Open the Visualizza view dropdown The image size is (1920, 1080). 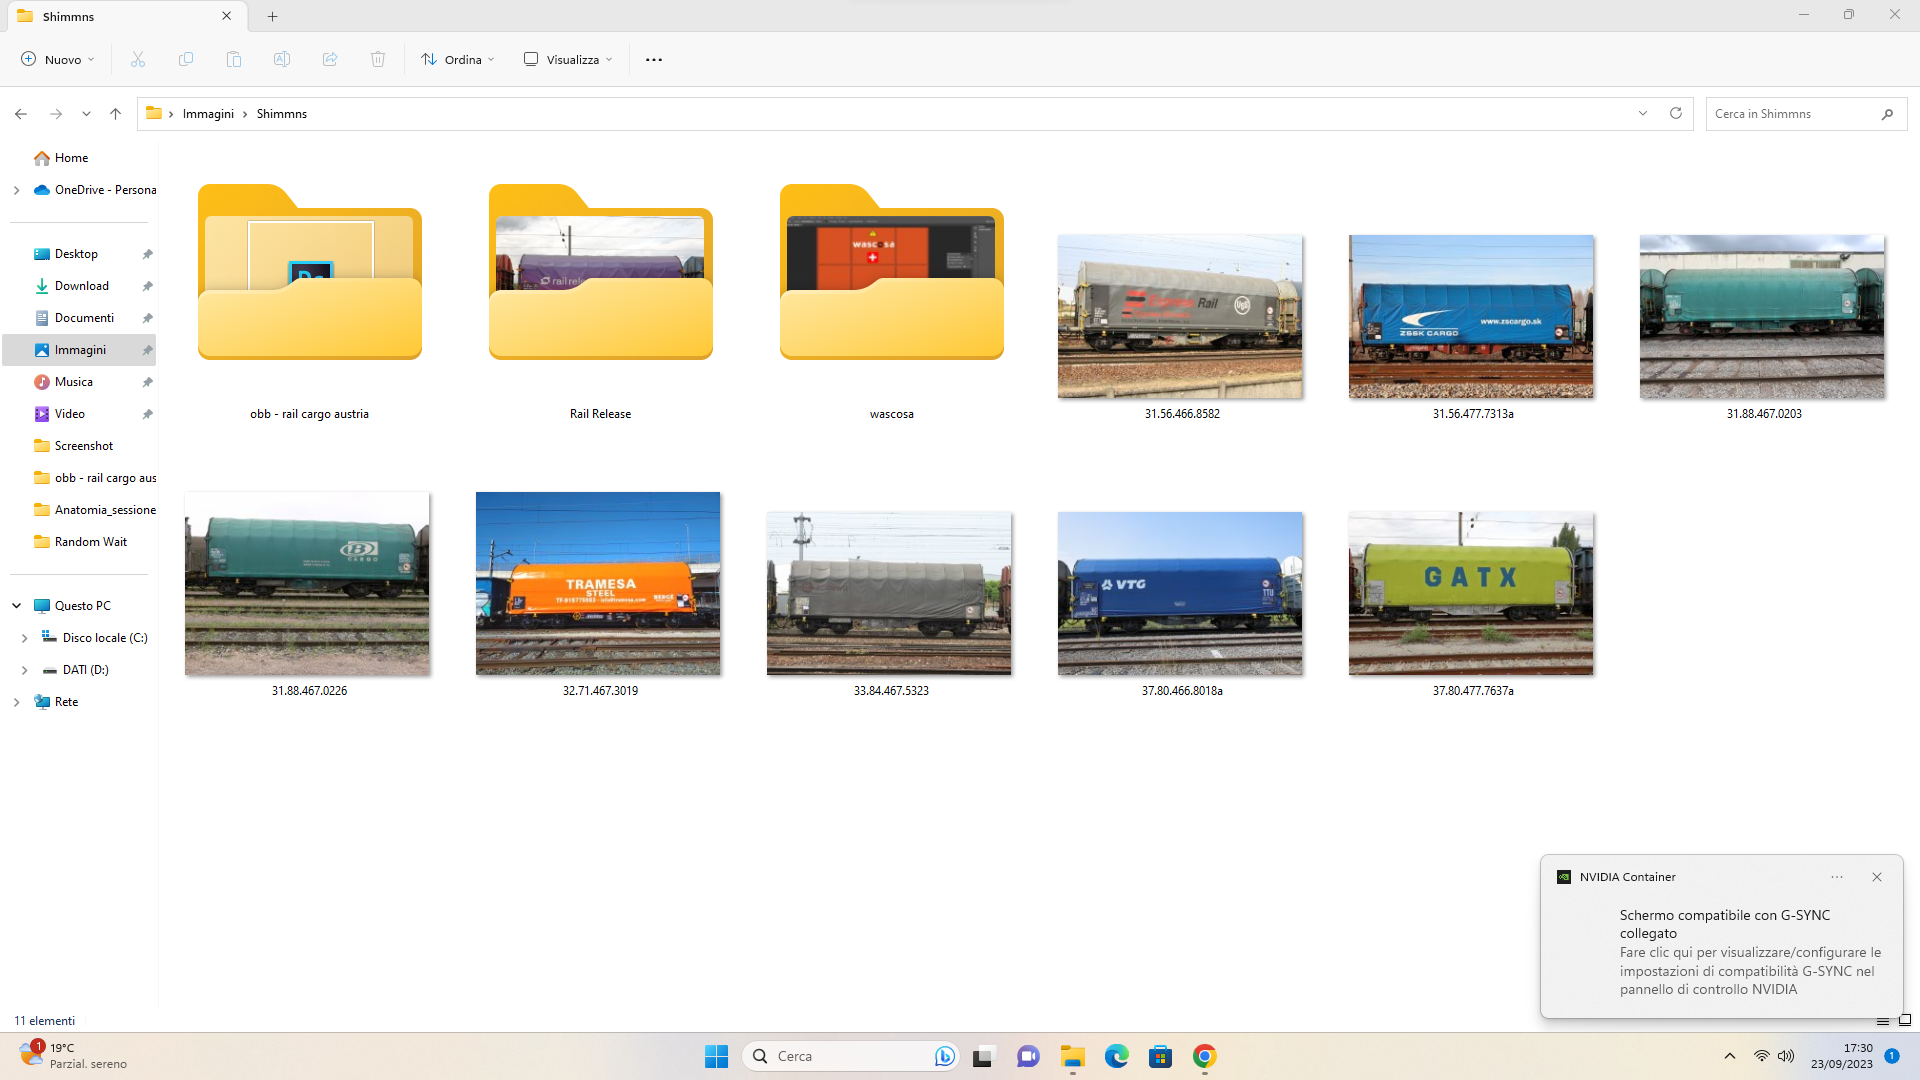(568, 59)
